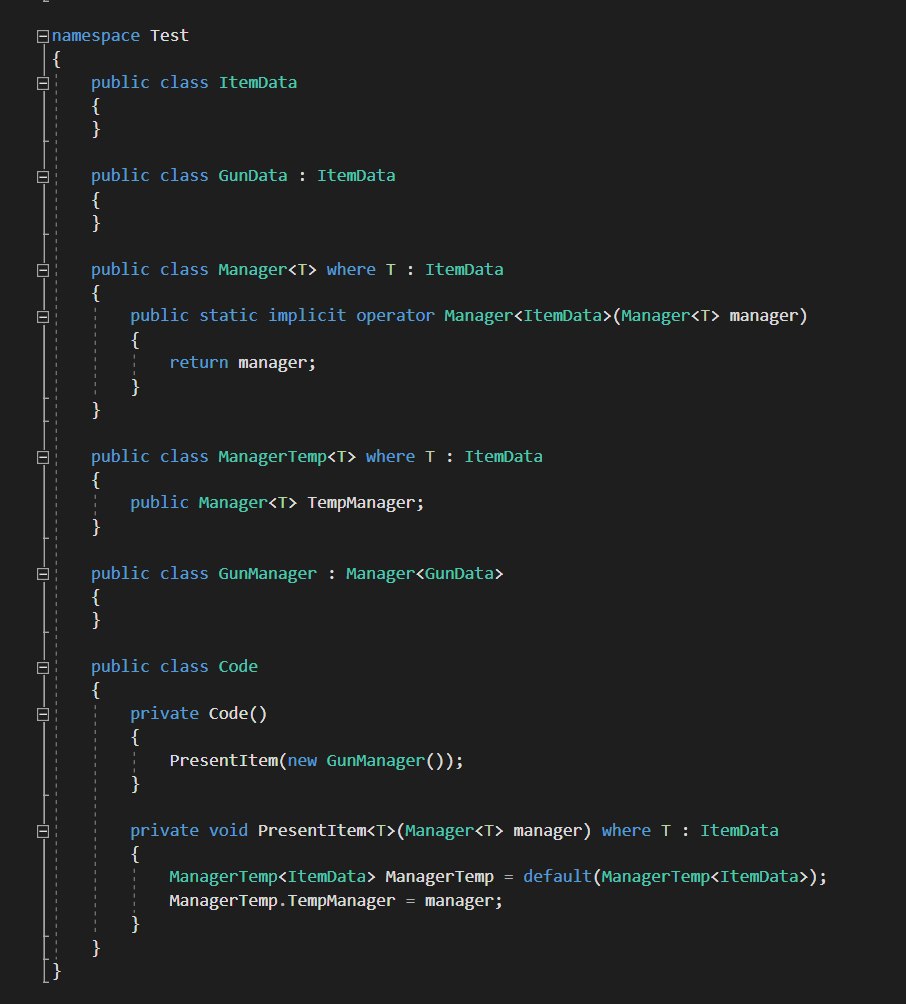Click Manager<ItemData> operator return type
Screen dimensions: 906x1004
click(x=528, y=316)
